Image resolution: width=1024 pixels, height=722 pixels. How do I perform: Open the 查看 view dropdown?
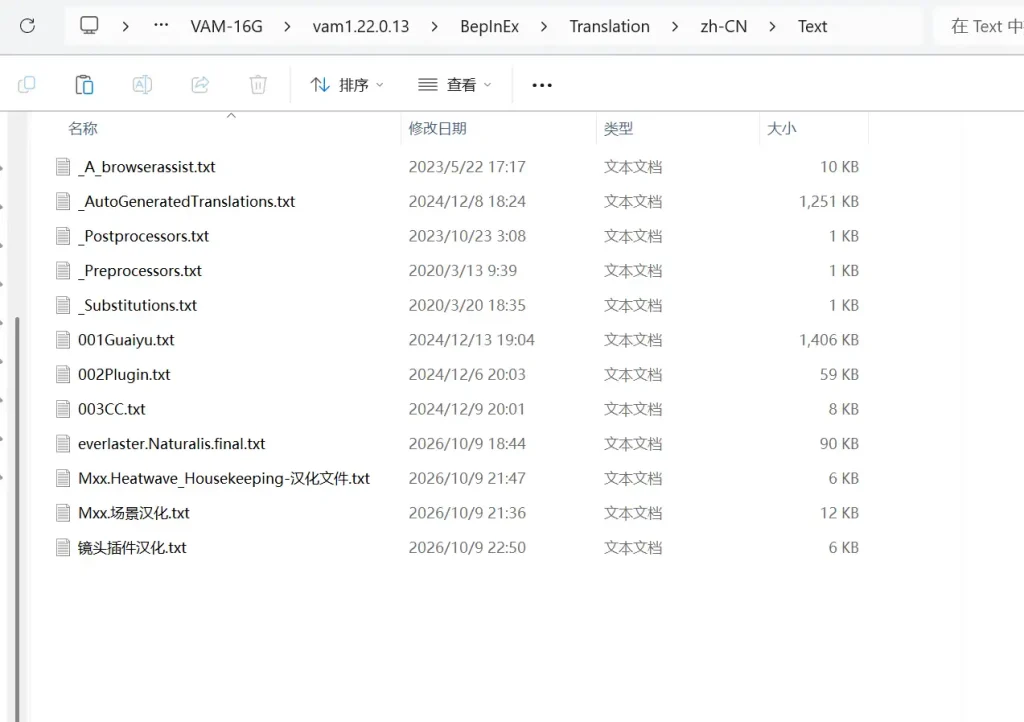click(x=455, y=85)
